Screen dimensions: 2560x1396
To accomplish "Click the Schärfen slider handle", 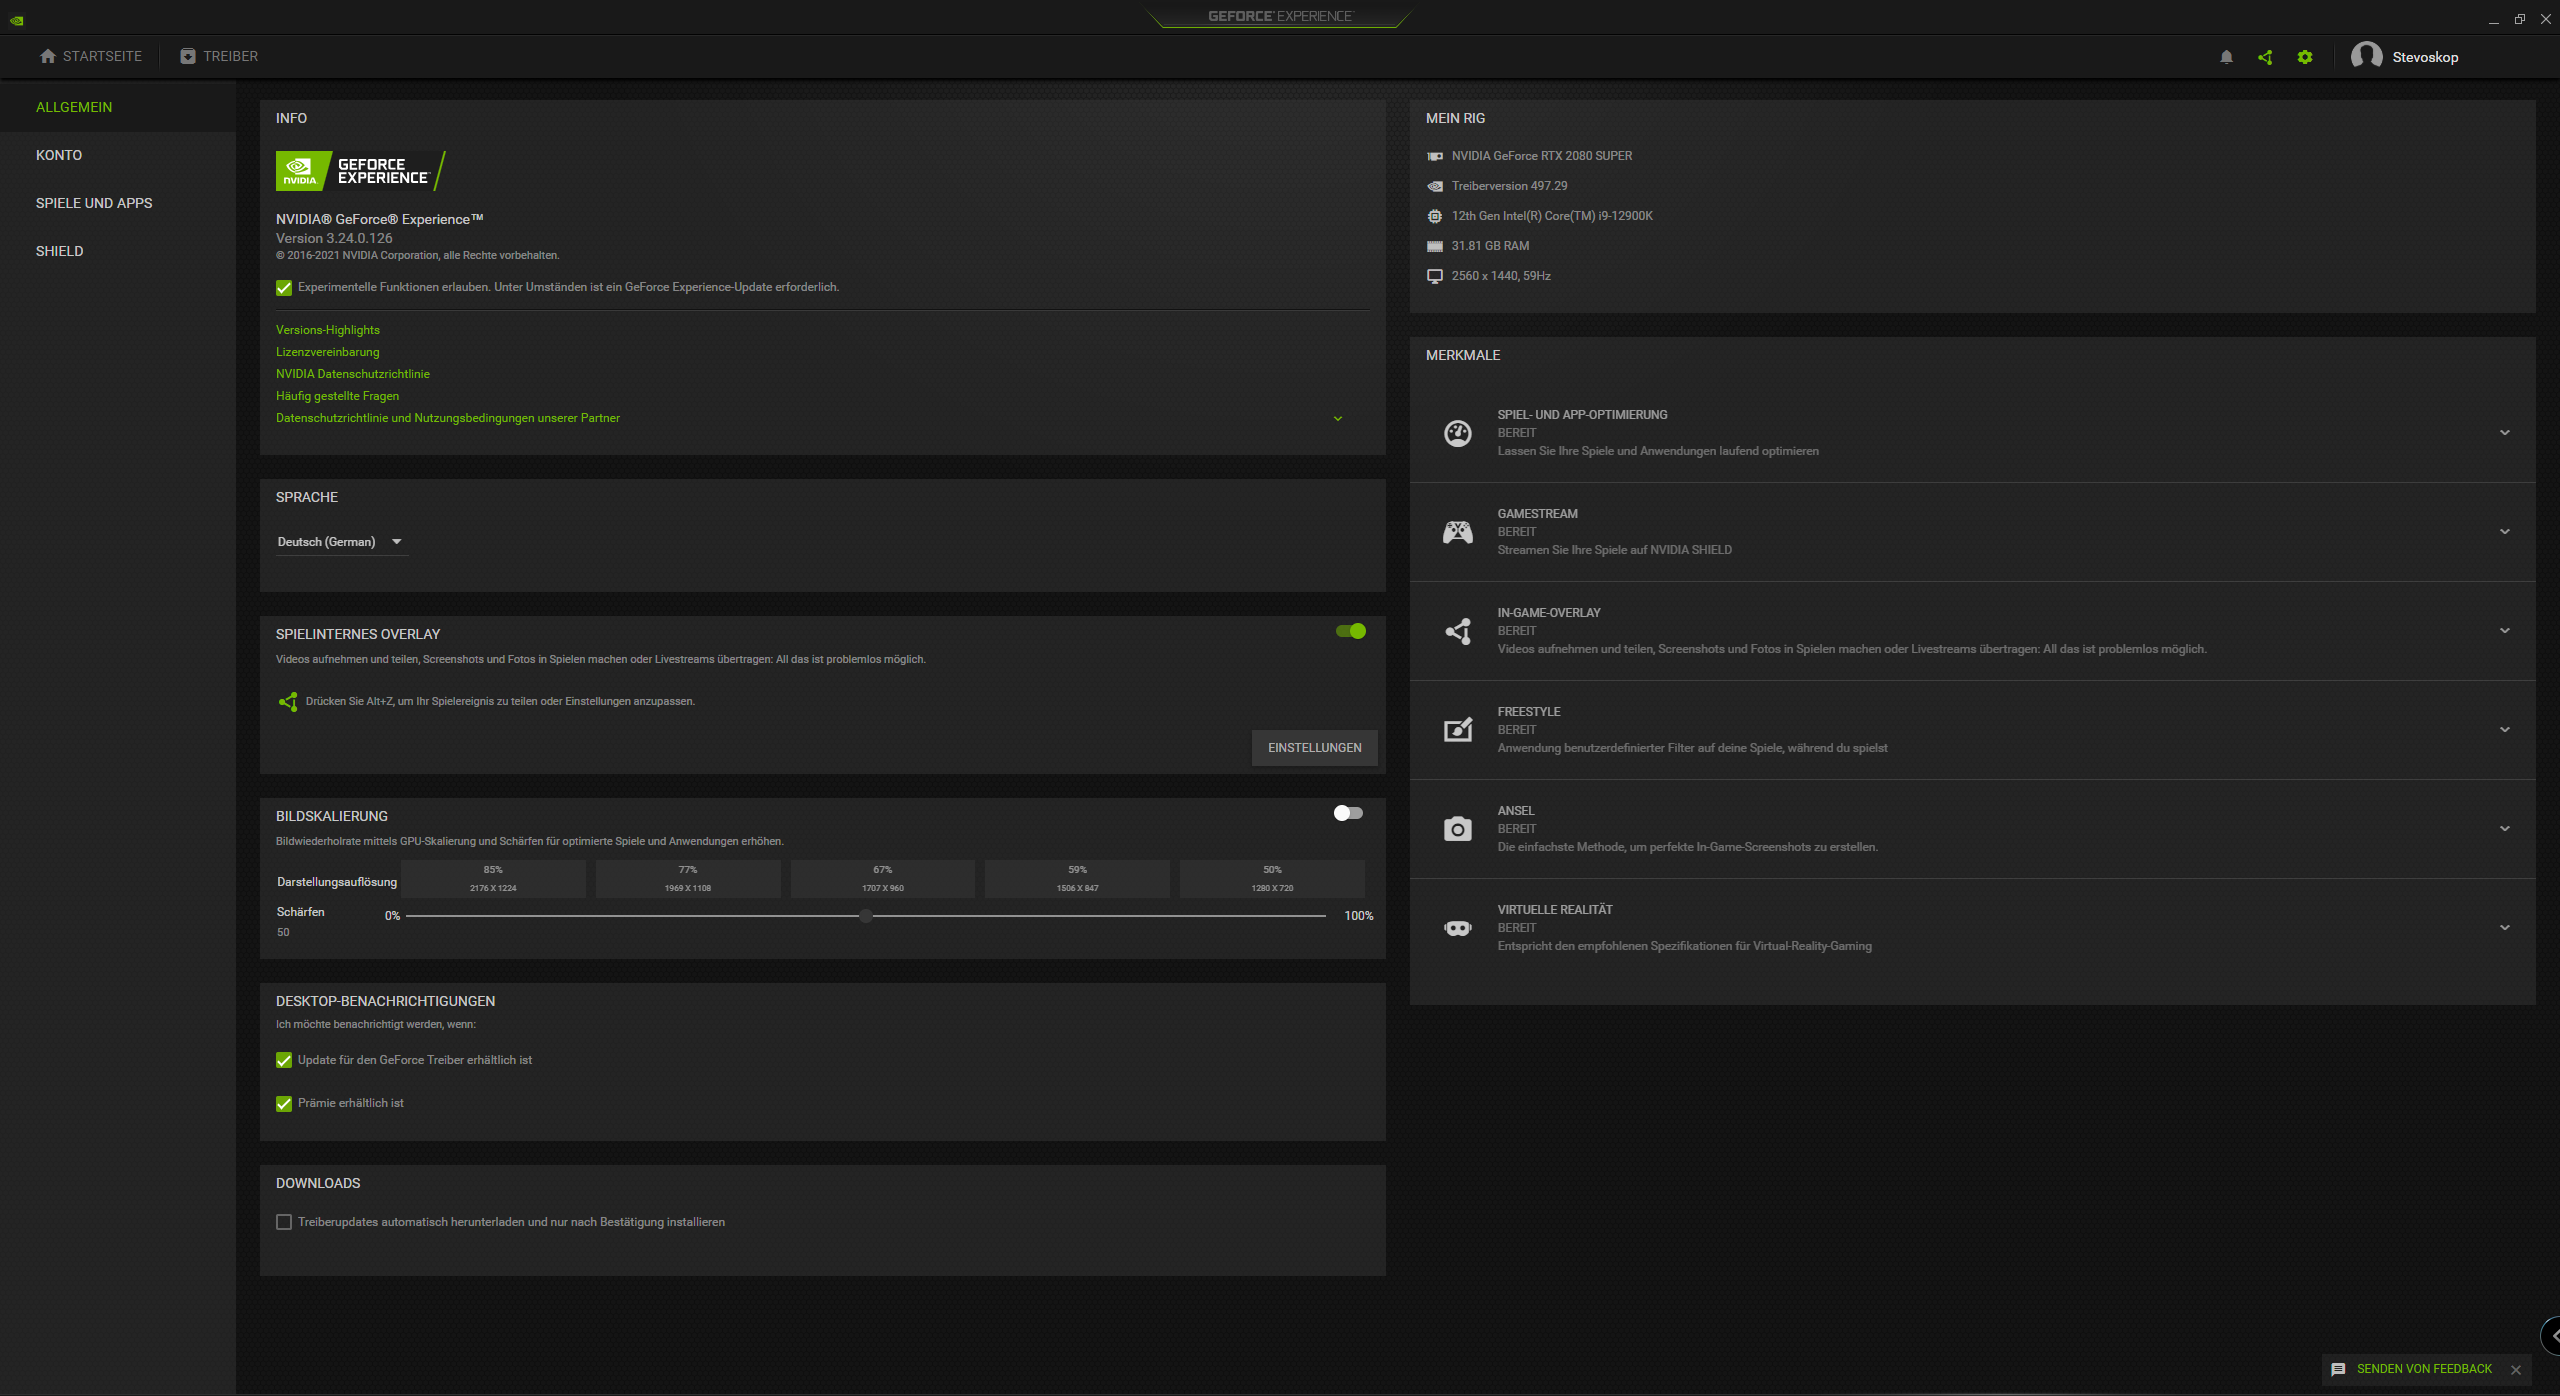I will pos(866,916).
